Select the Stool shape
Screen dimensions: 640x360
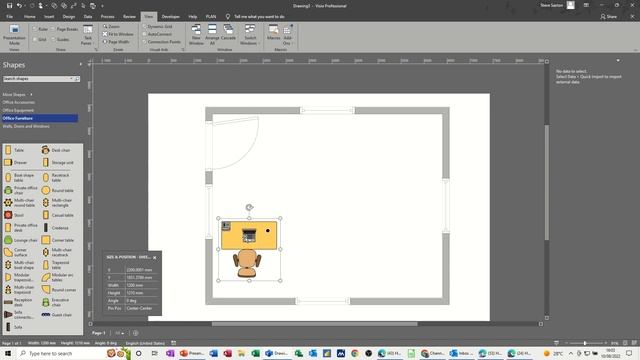click(14, 215)
